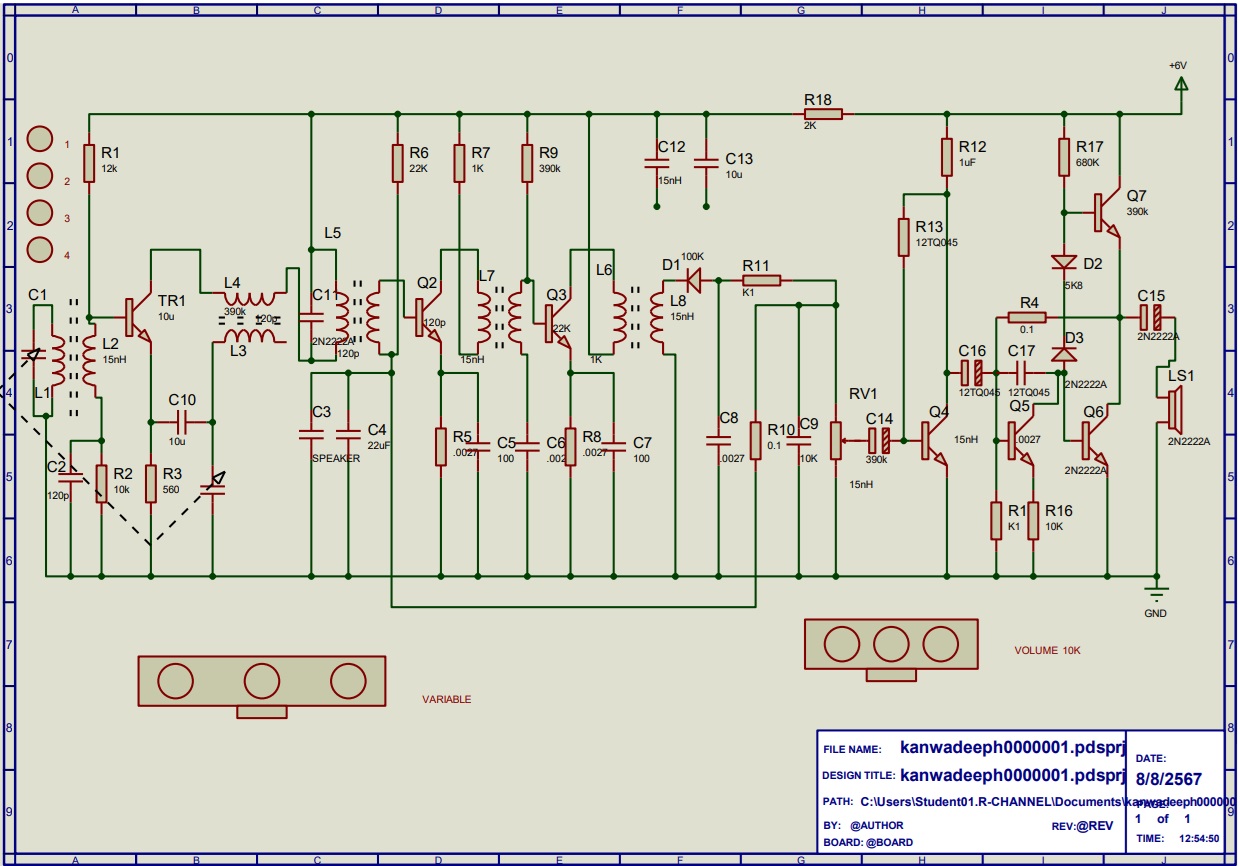1240x866 pixels.
Task: Click the left pin of VOLUME 10K connector
Action: [837, 642]
